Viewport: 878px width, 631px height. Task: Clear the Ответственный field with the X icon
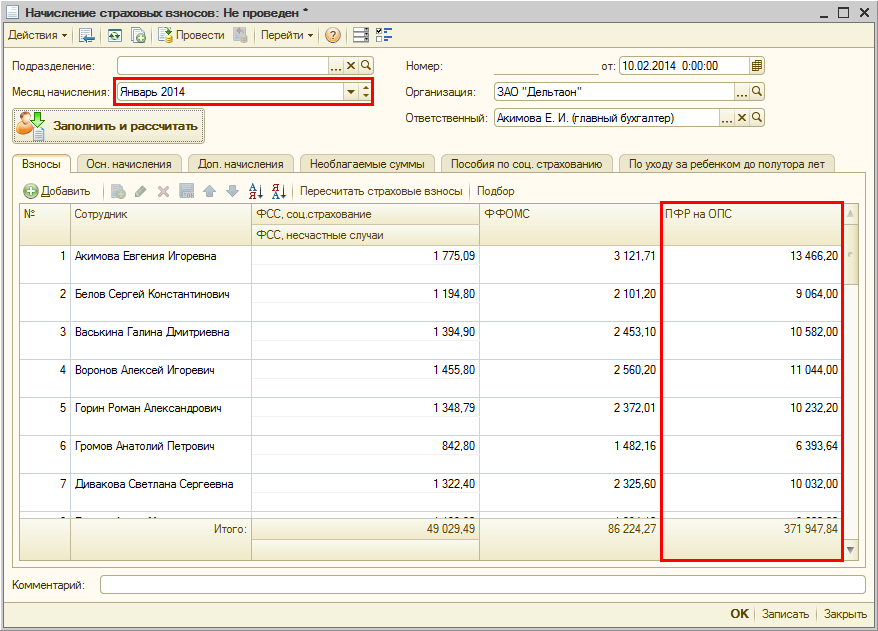click(x=742, y=118)
